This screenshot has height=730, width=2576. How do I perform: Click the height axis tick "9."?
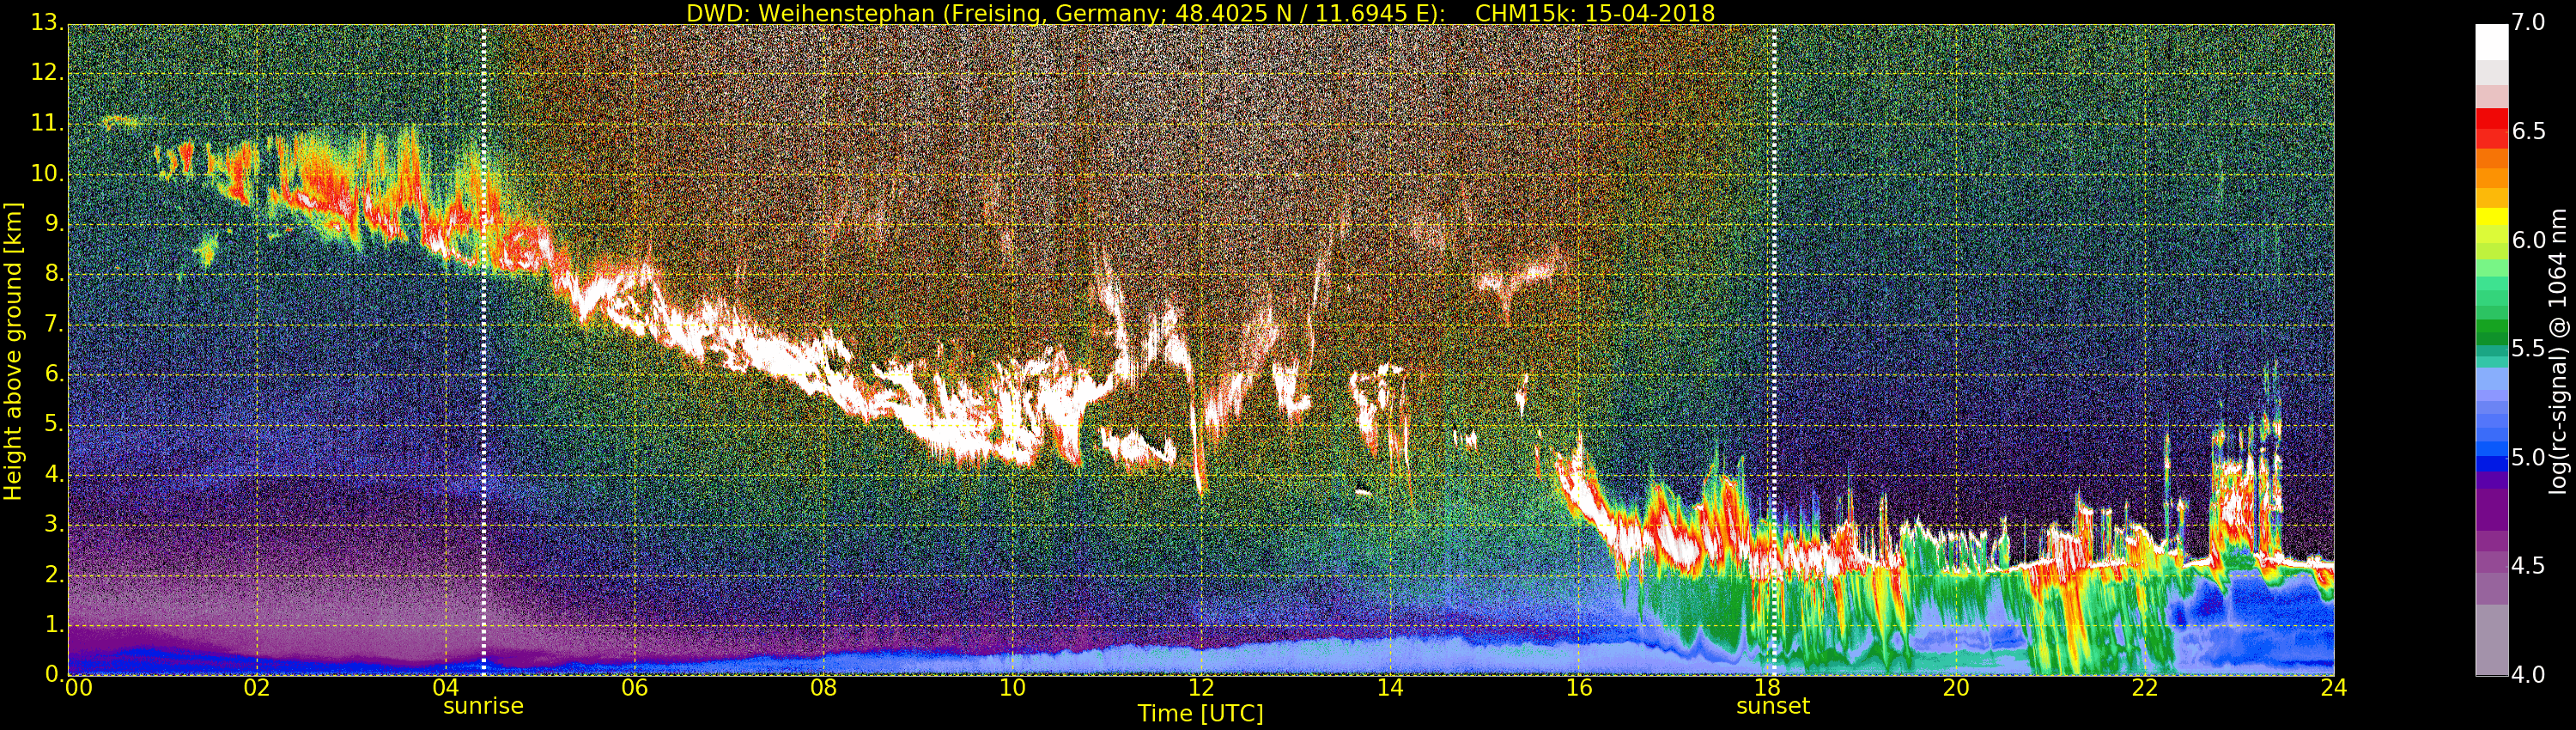[x=54, y=224]
